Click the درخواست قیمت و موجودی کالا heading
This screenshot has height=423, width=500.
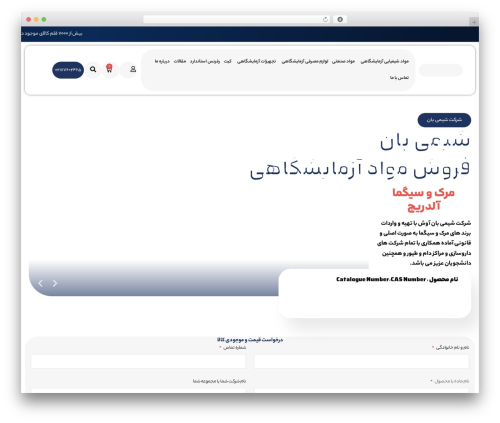250,340
